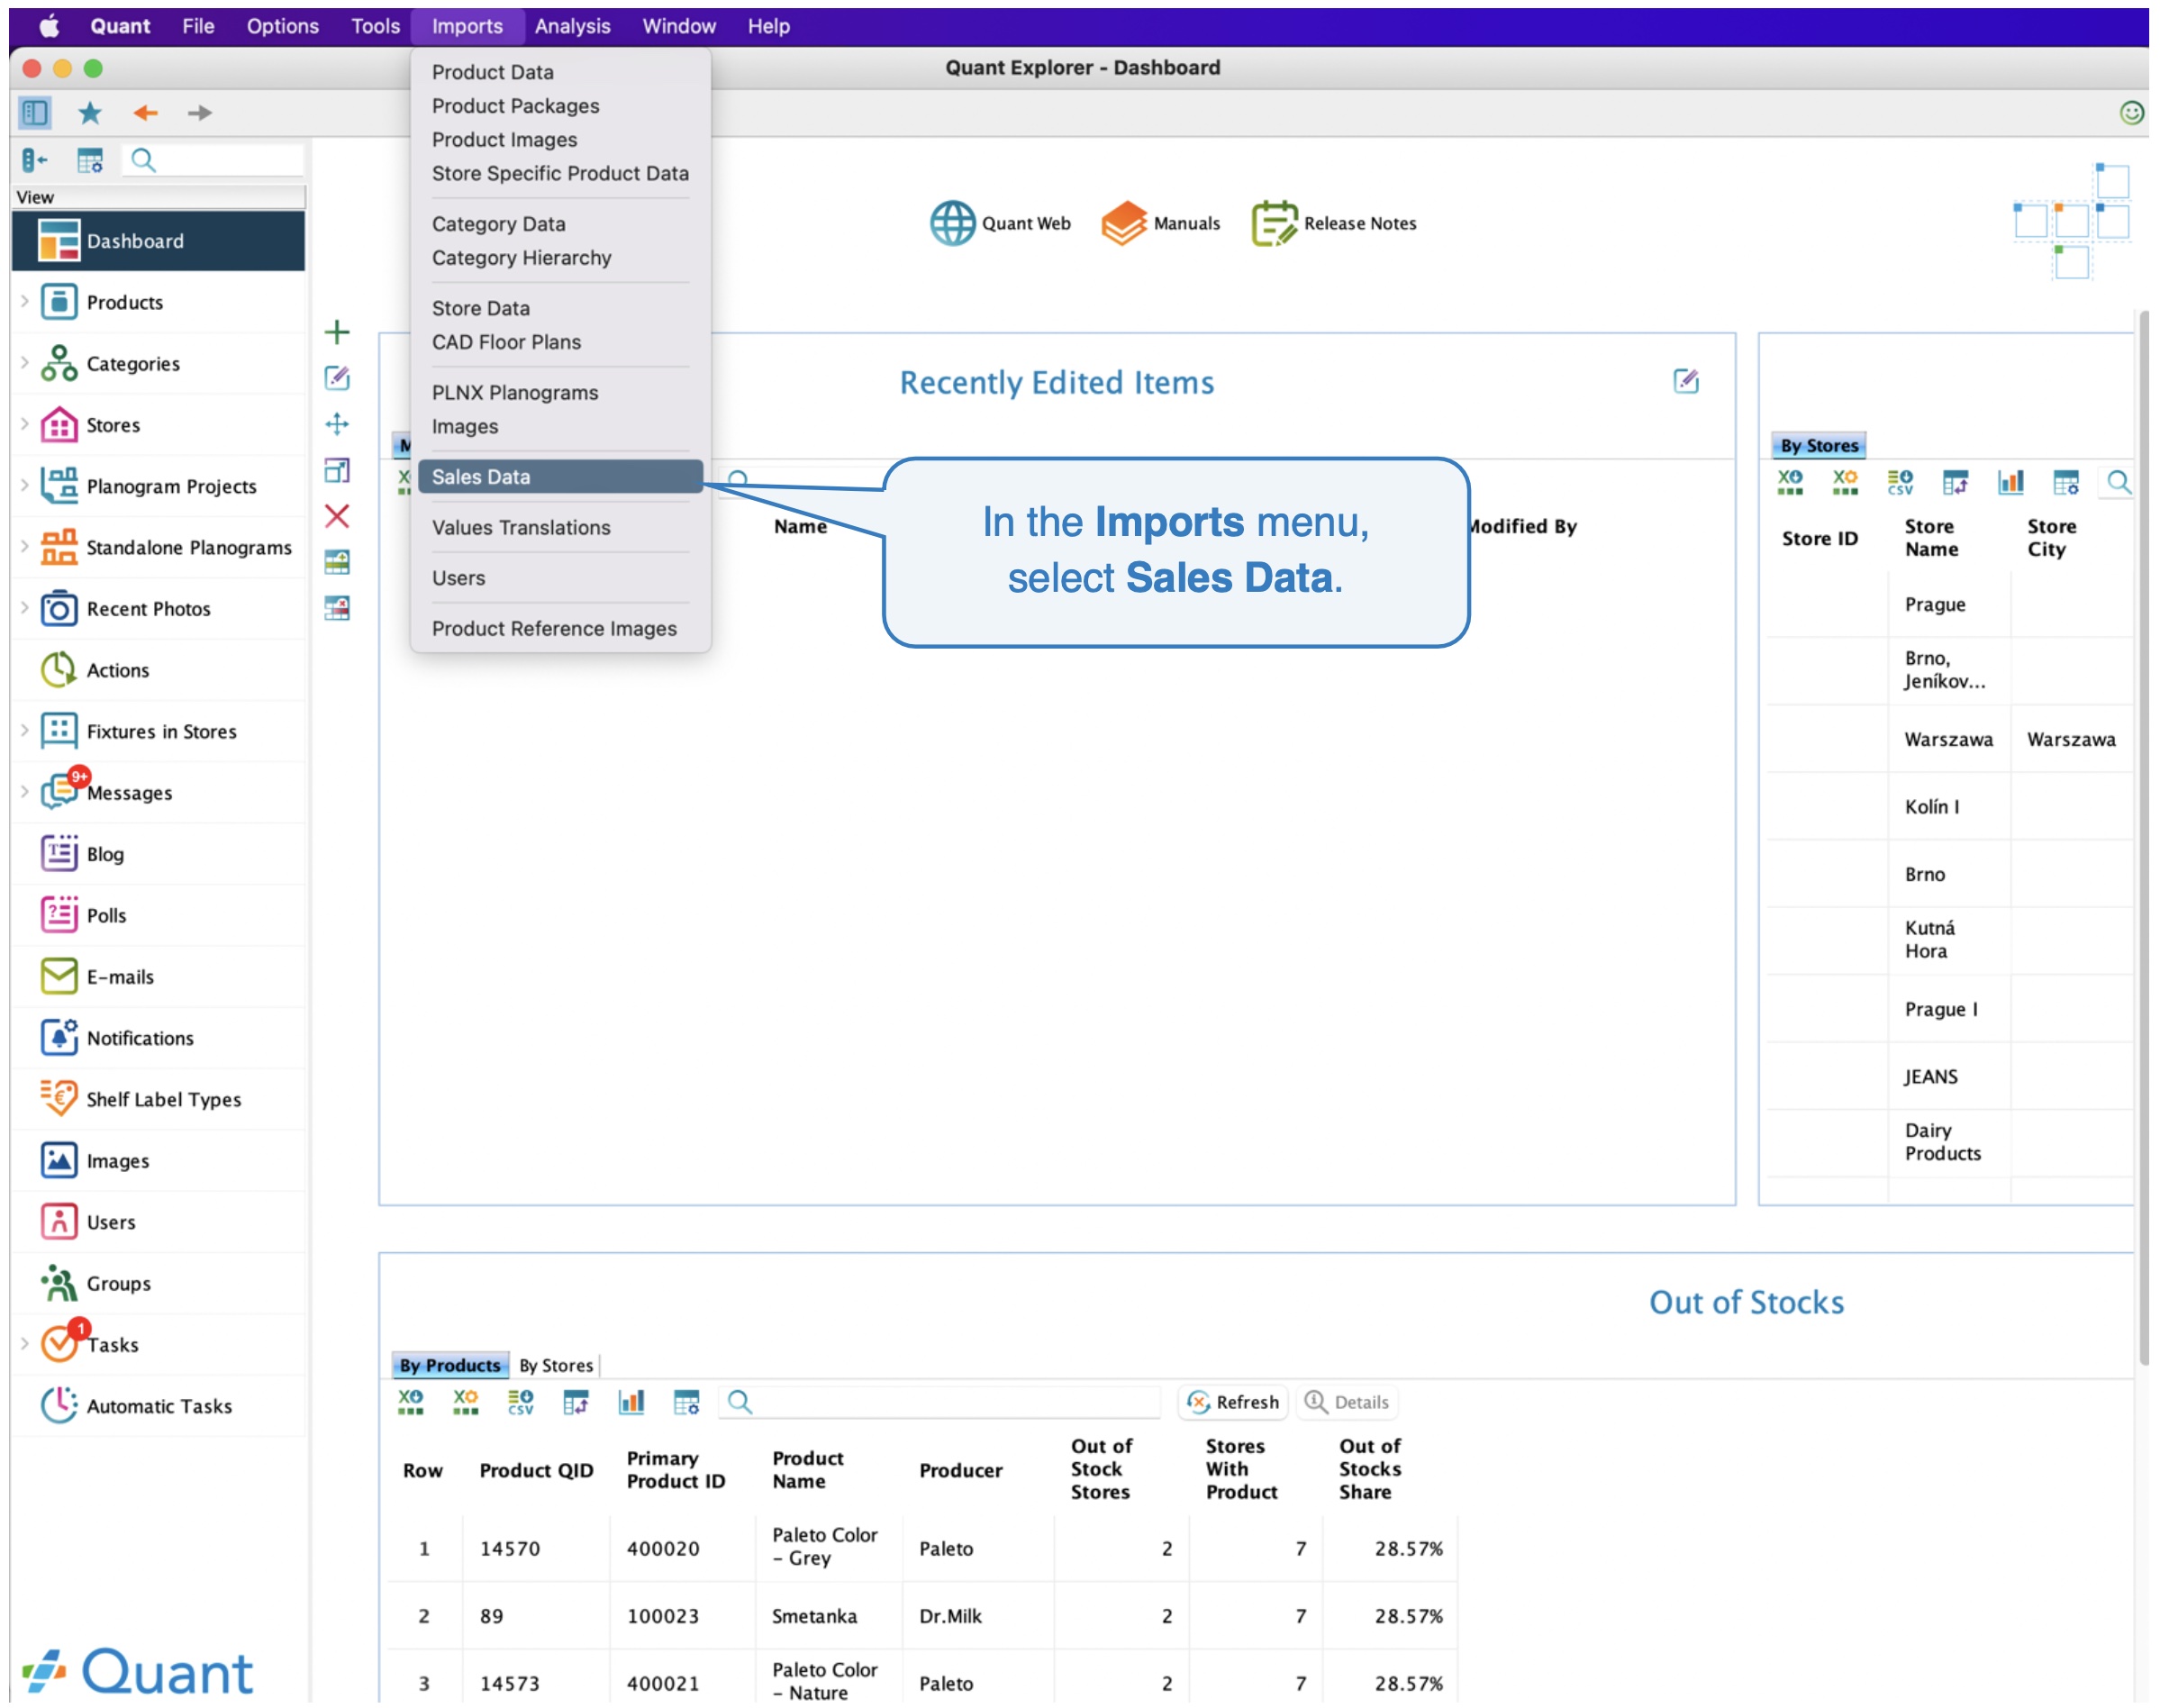Screen dimensions: 2160x1708
Task: Click the right panel By Stores tab
Action: coord(1819,445)
